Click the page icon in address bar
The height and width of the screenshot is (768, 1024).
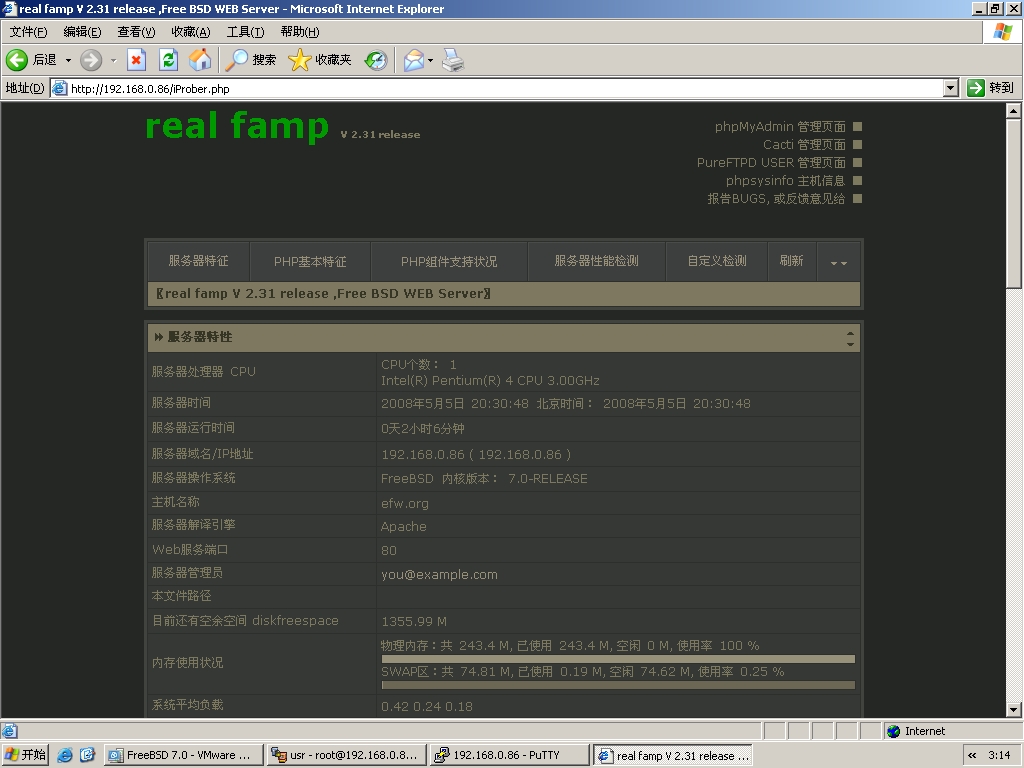(x=59, y=88)
